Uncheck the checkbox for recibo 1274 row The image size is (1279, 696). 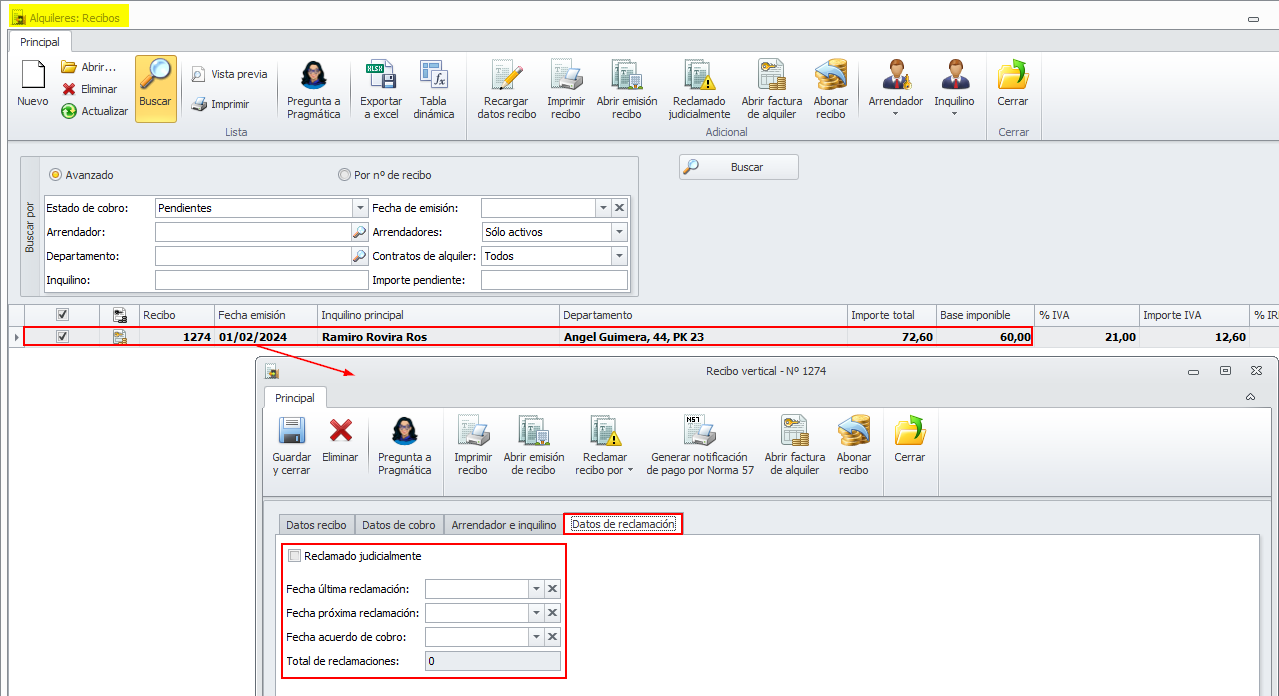(x=63, y=337)
